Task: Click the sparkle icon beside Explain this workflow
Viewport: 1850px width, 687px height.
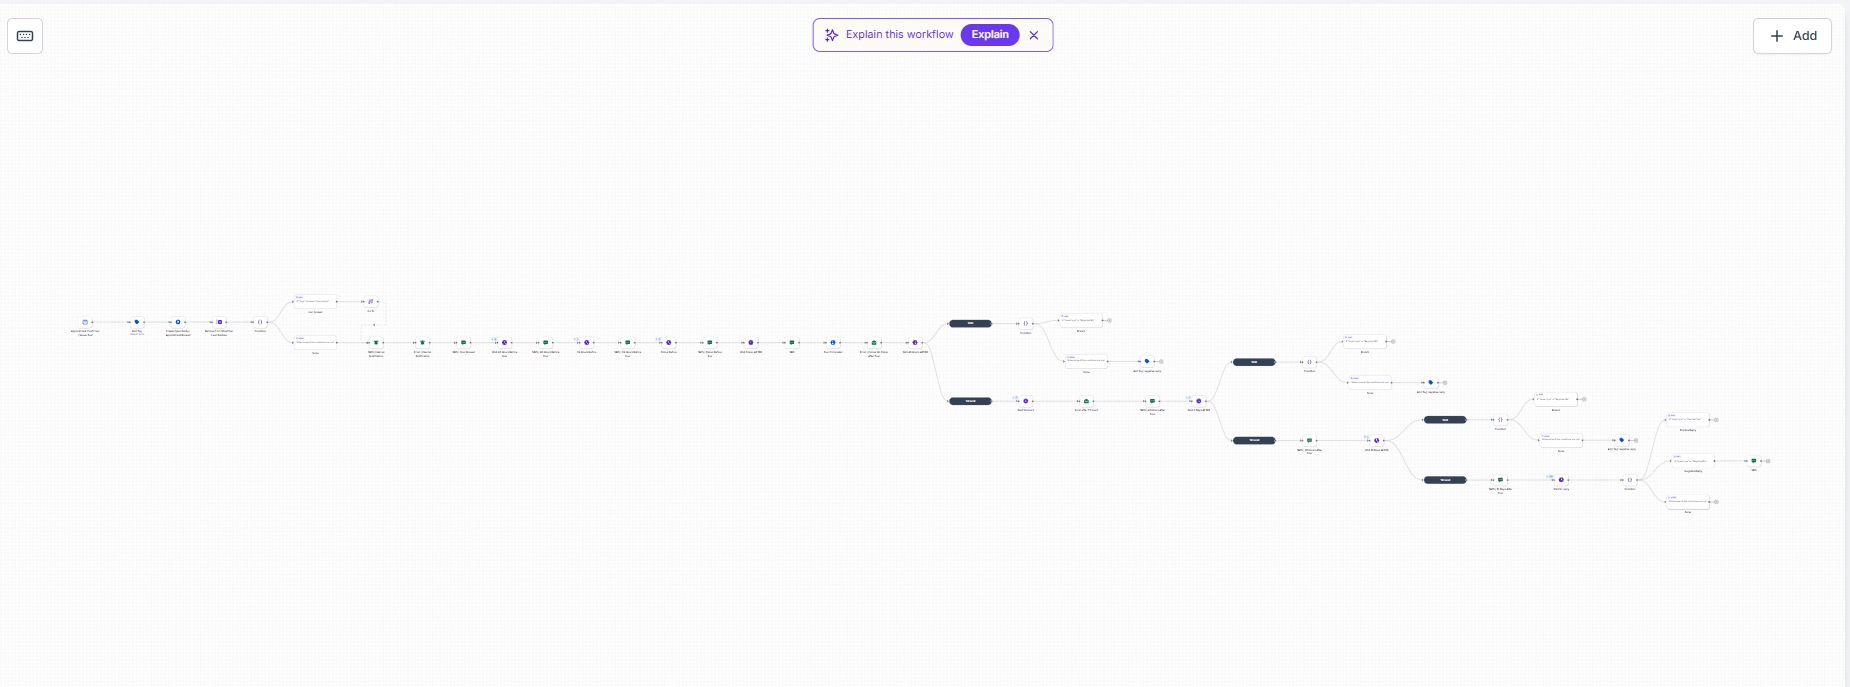Action: (831, 35)
